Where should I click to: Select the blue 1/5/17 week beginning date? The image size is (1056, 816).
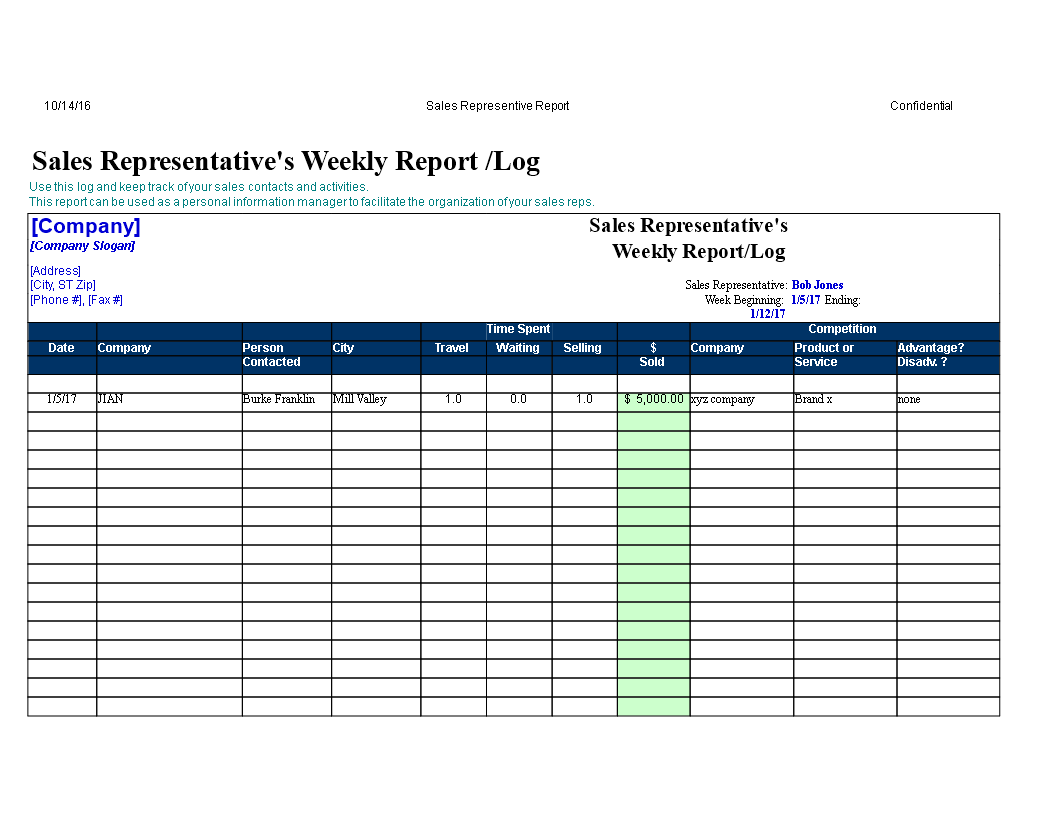[x=805, y=300]
